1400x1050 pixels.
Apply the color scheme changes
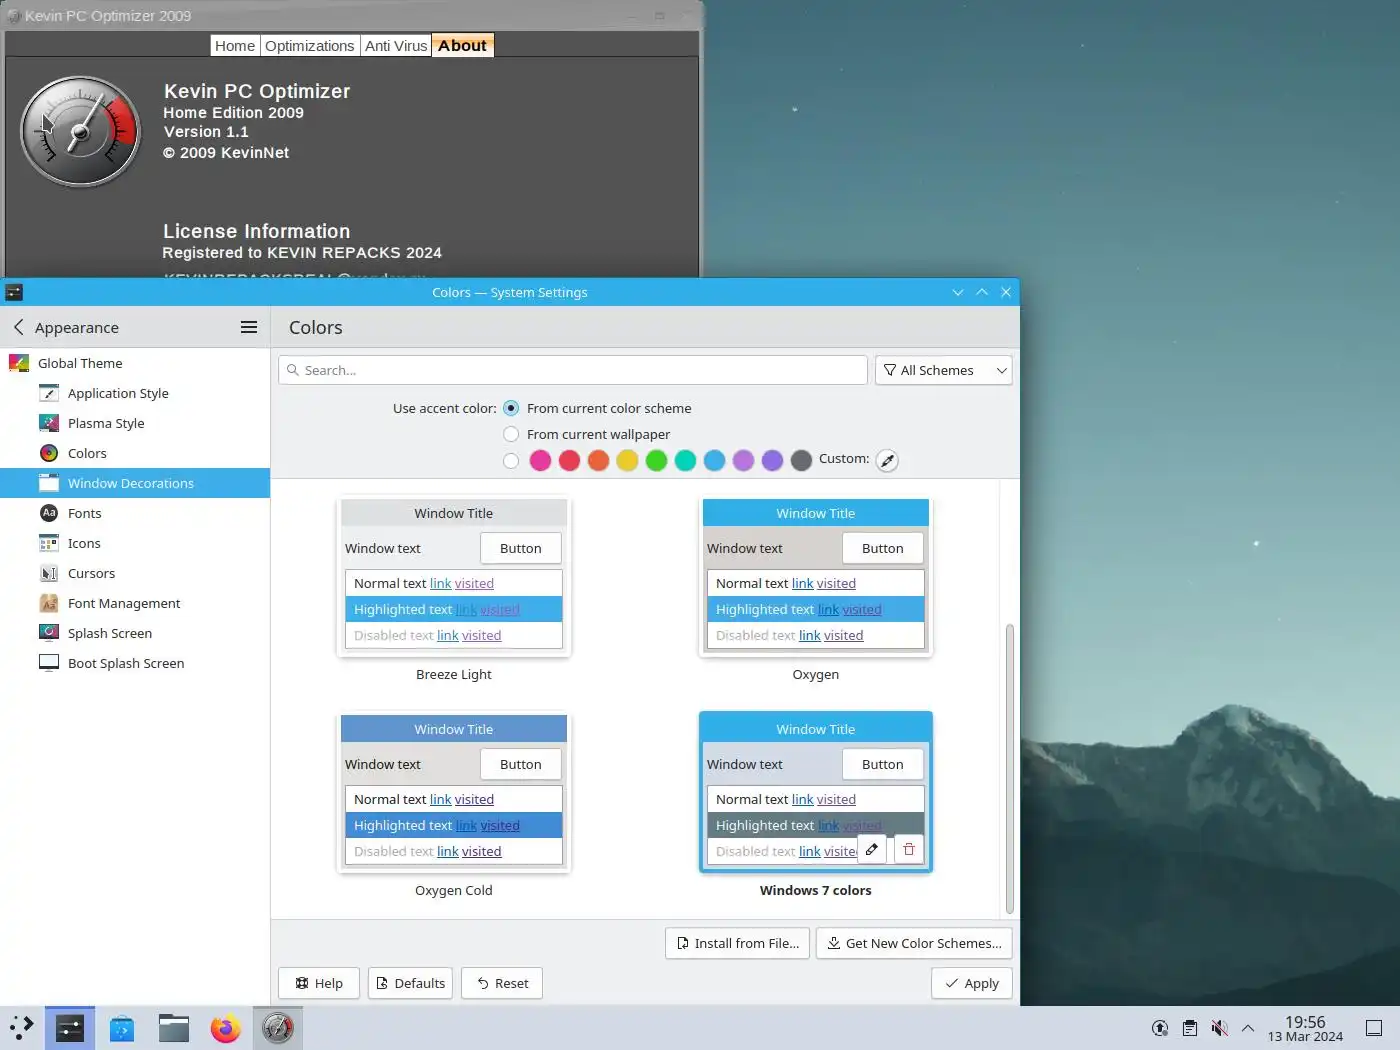click(972, 983)
